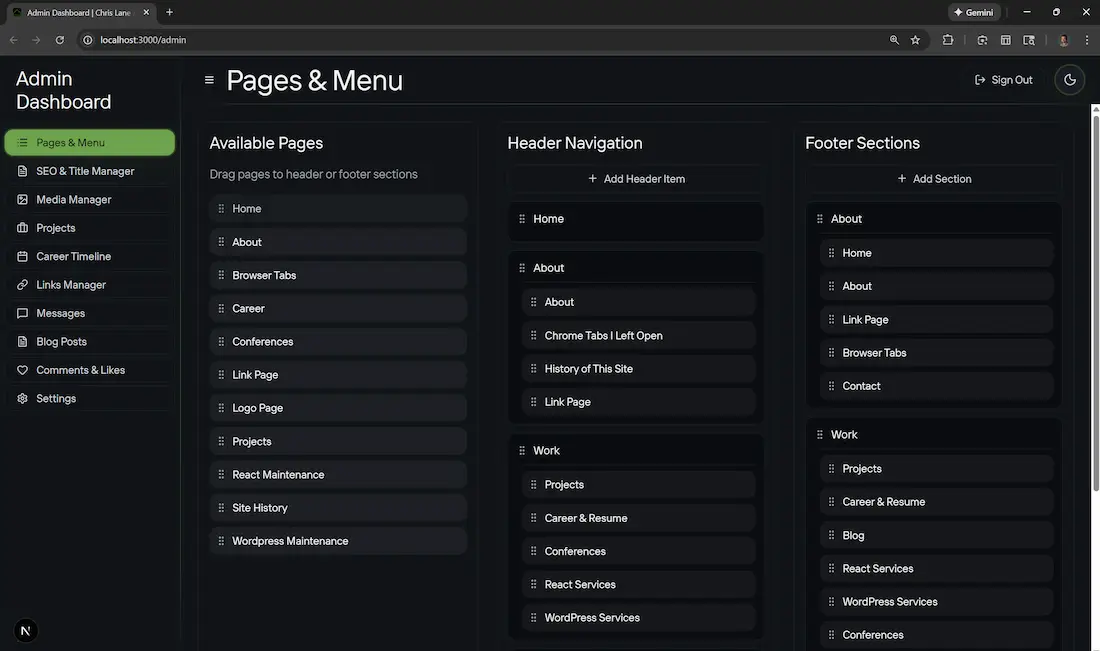Click drag handle of header Career & Resume
This screenshot has width=1100, height=651.
click(533, 518)
